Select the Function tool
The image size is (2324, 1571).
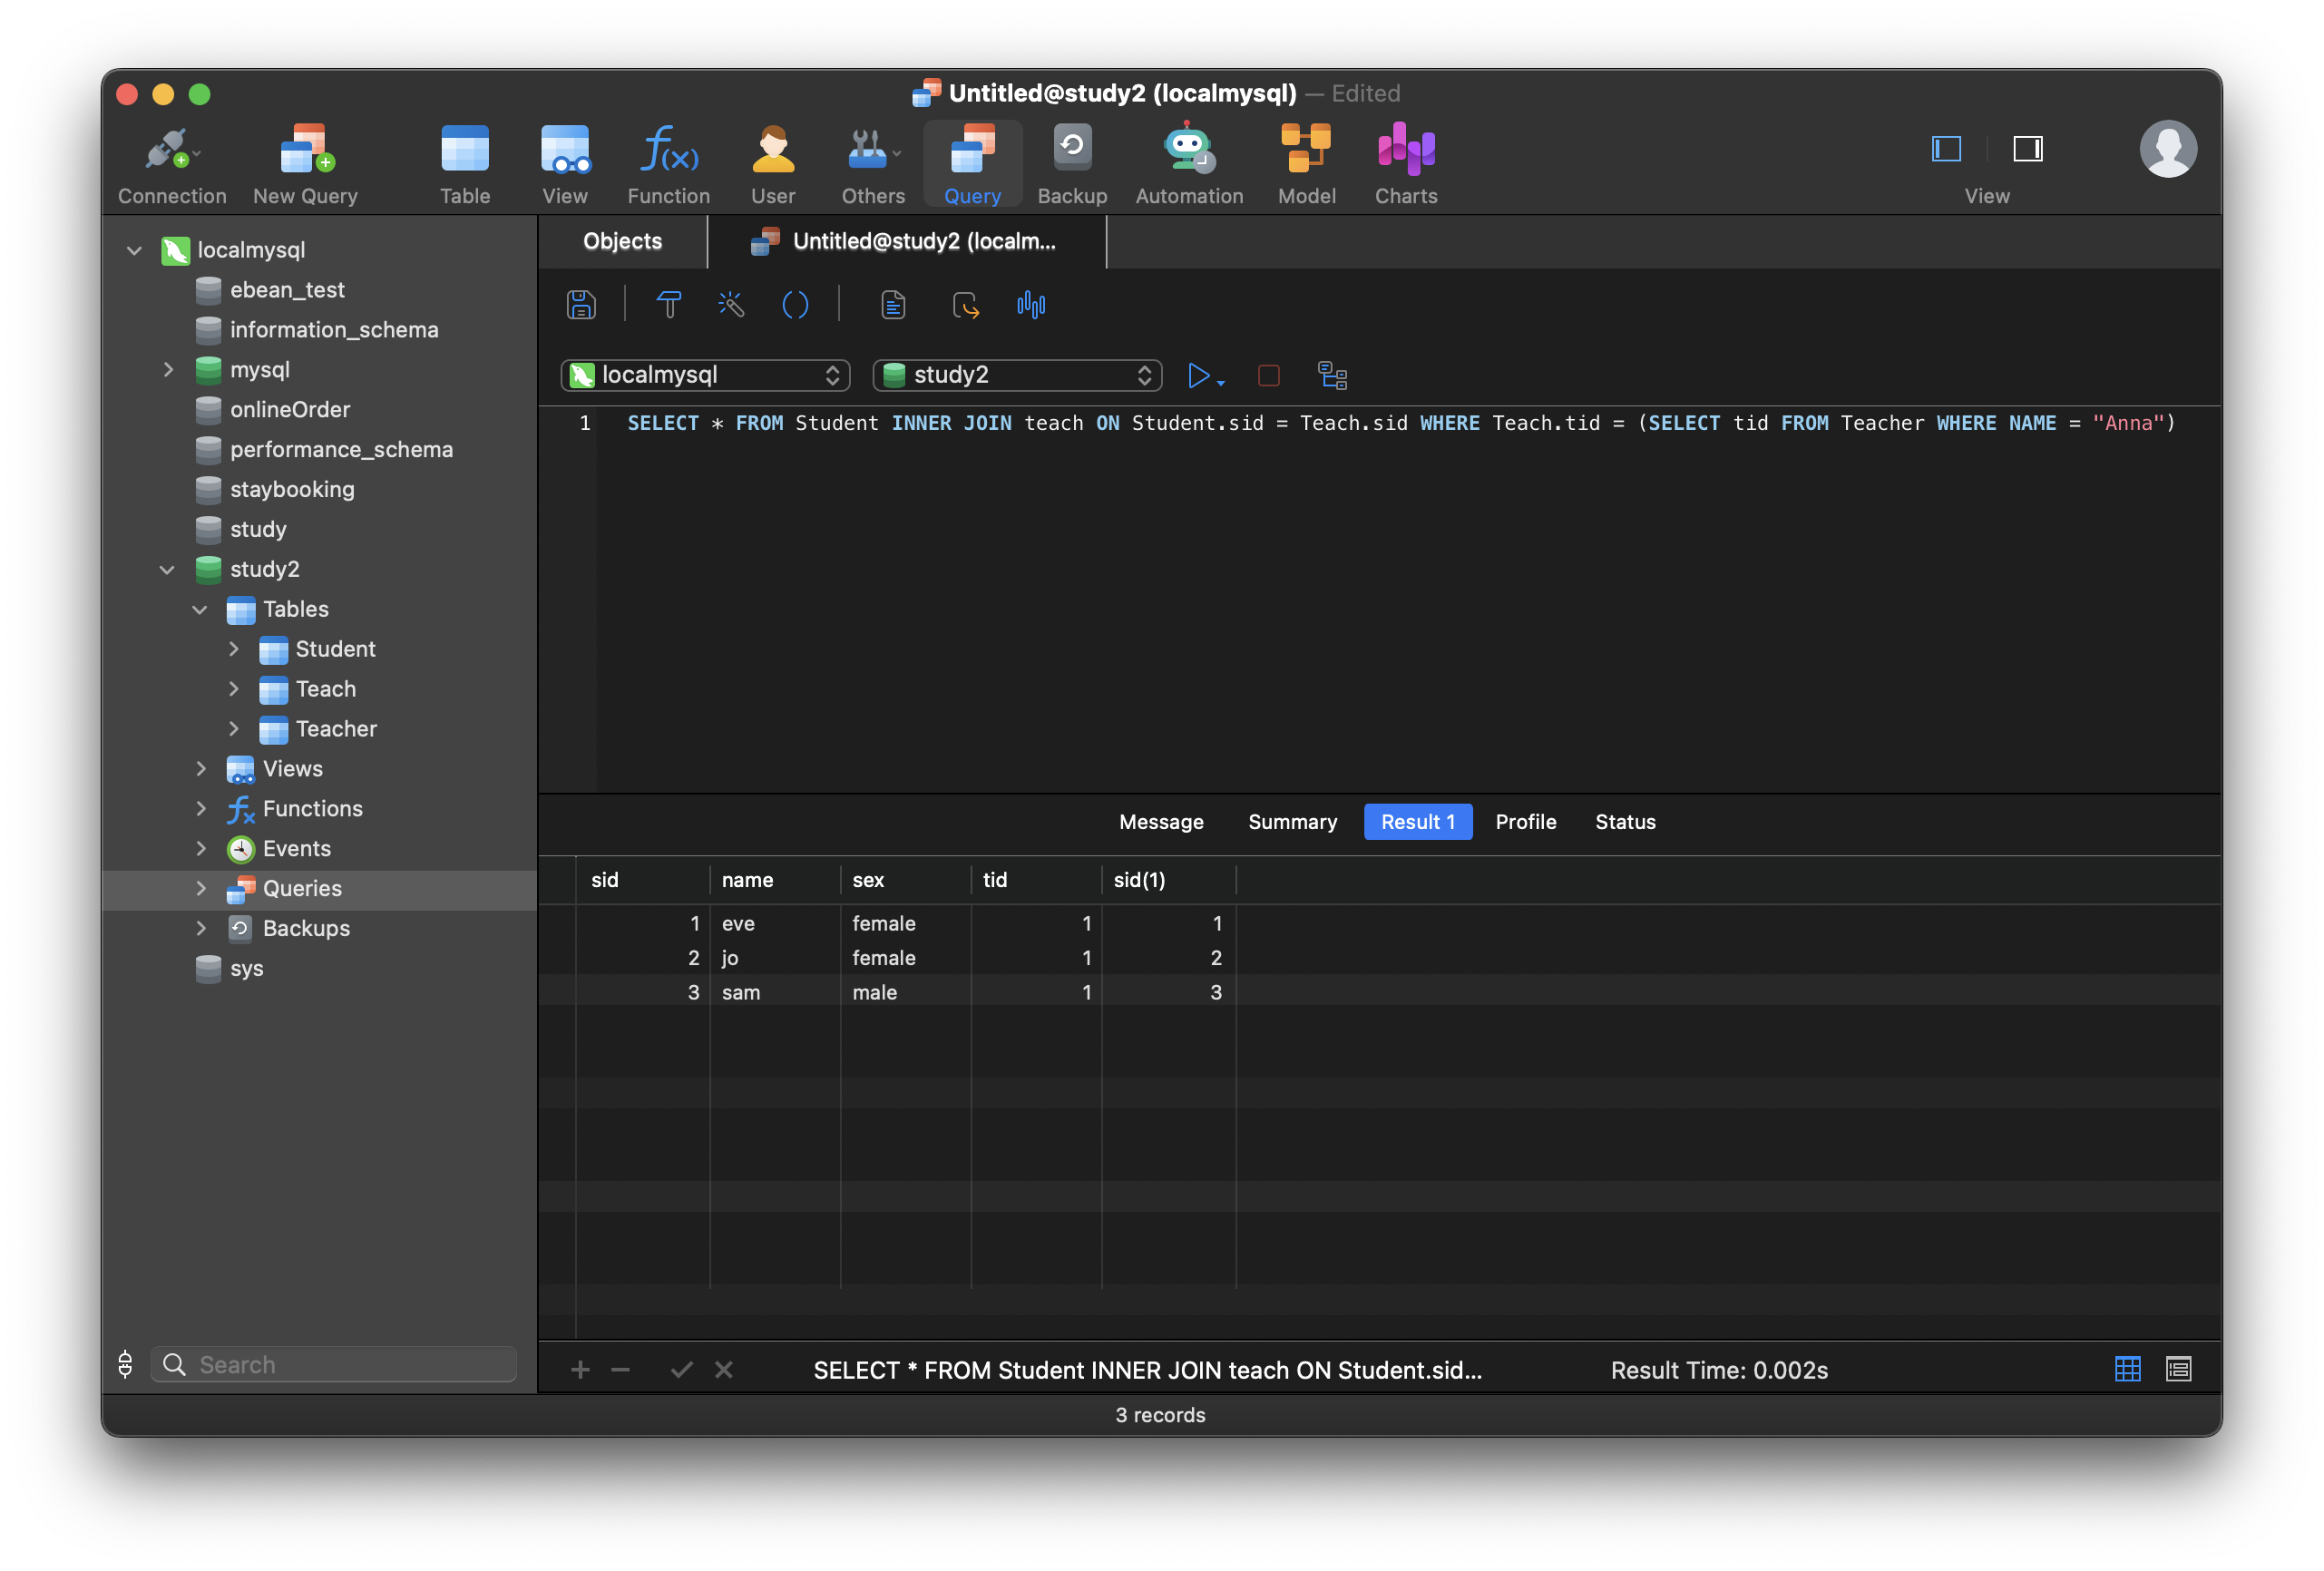(x=667, y=160)
